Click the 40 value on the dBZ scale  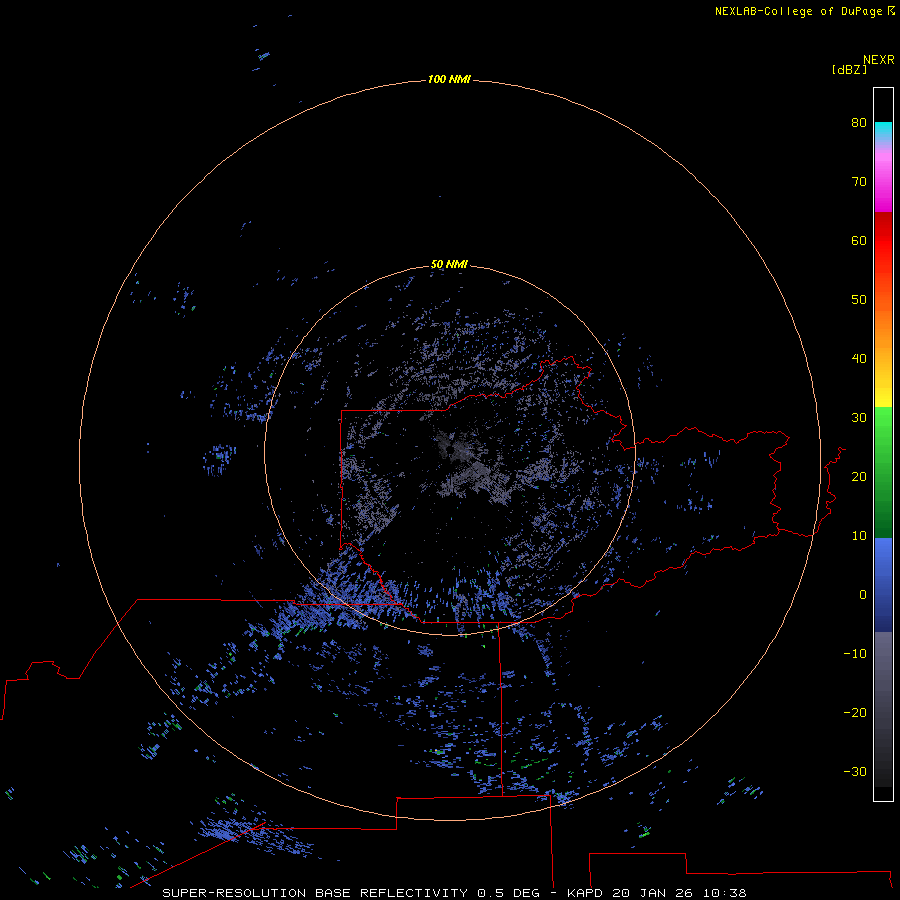point(859,359)
